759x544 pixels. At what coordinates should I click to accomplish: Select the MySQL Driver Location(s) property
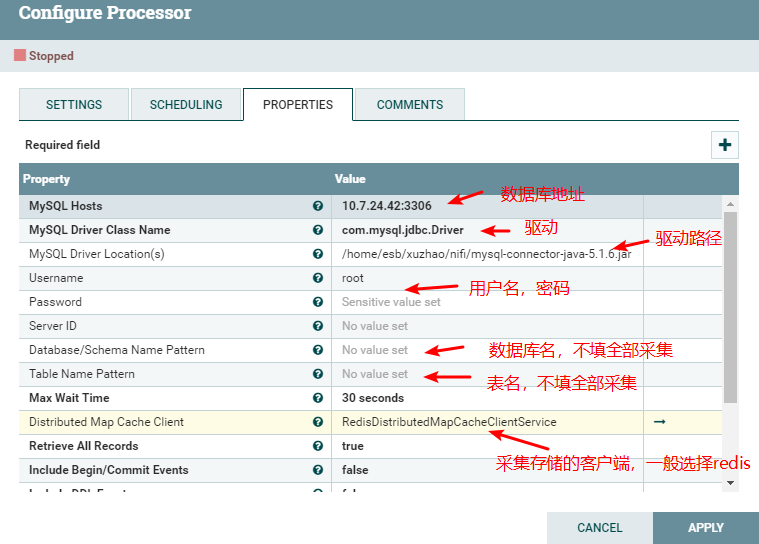pyautogui.click(x=96, y=254)
